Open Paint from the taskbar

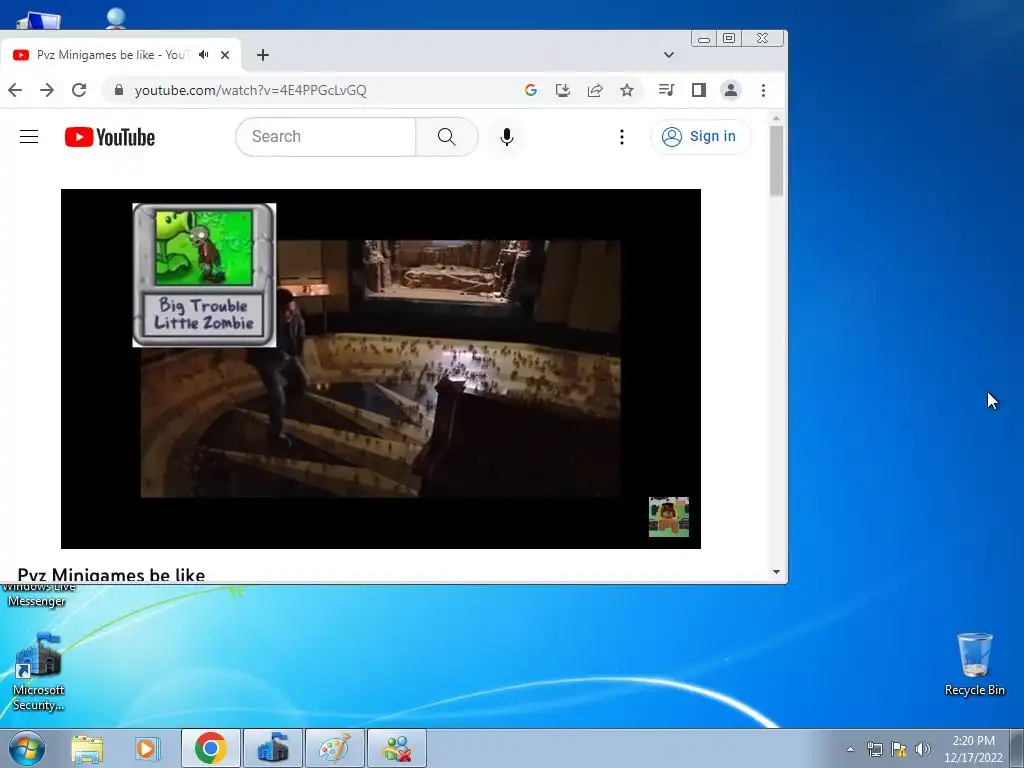(334, 748)
